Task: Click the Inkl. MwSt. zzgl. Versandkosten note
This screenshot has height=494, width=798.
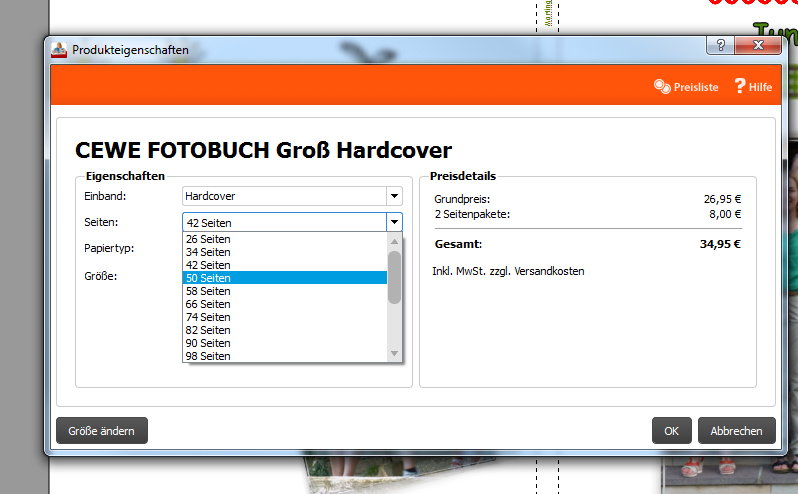Action: click(508, 271)
